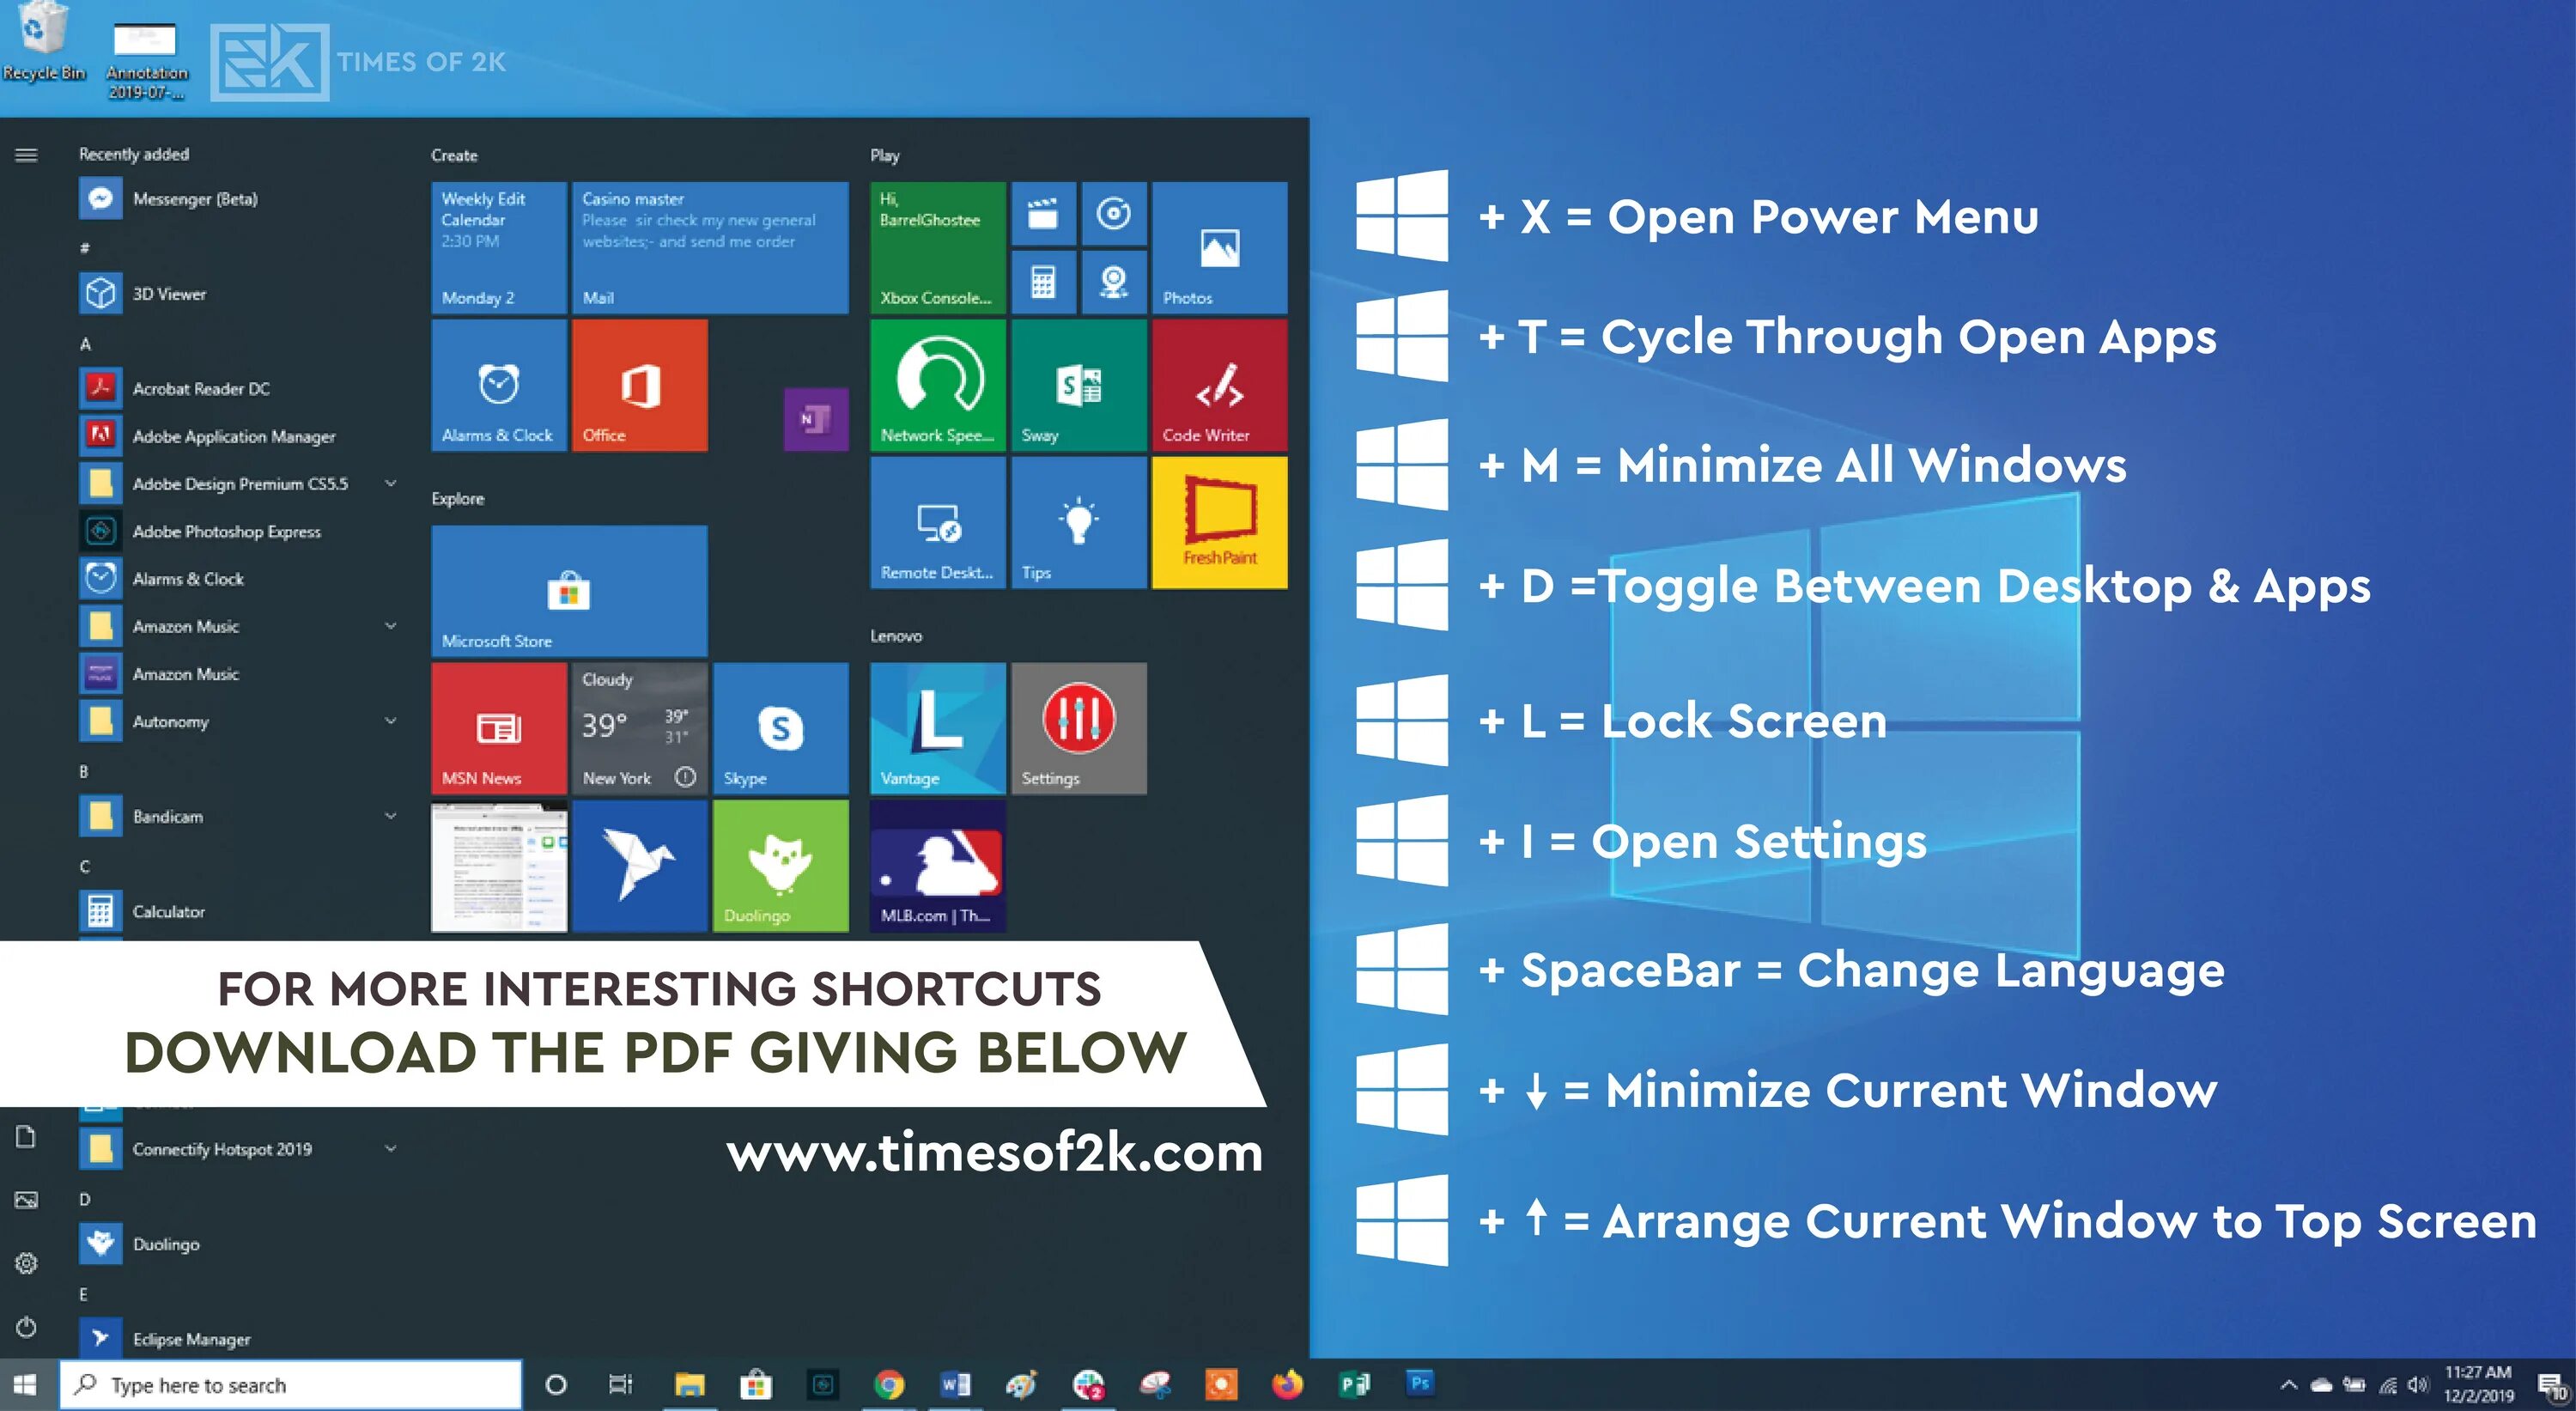Image resolution: width=2576 pixels, height=1411 pixels.
Task: Launch the Network Speed Test tile
Action: [938, 385]
